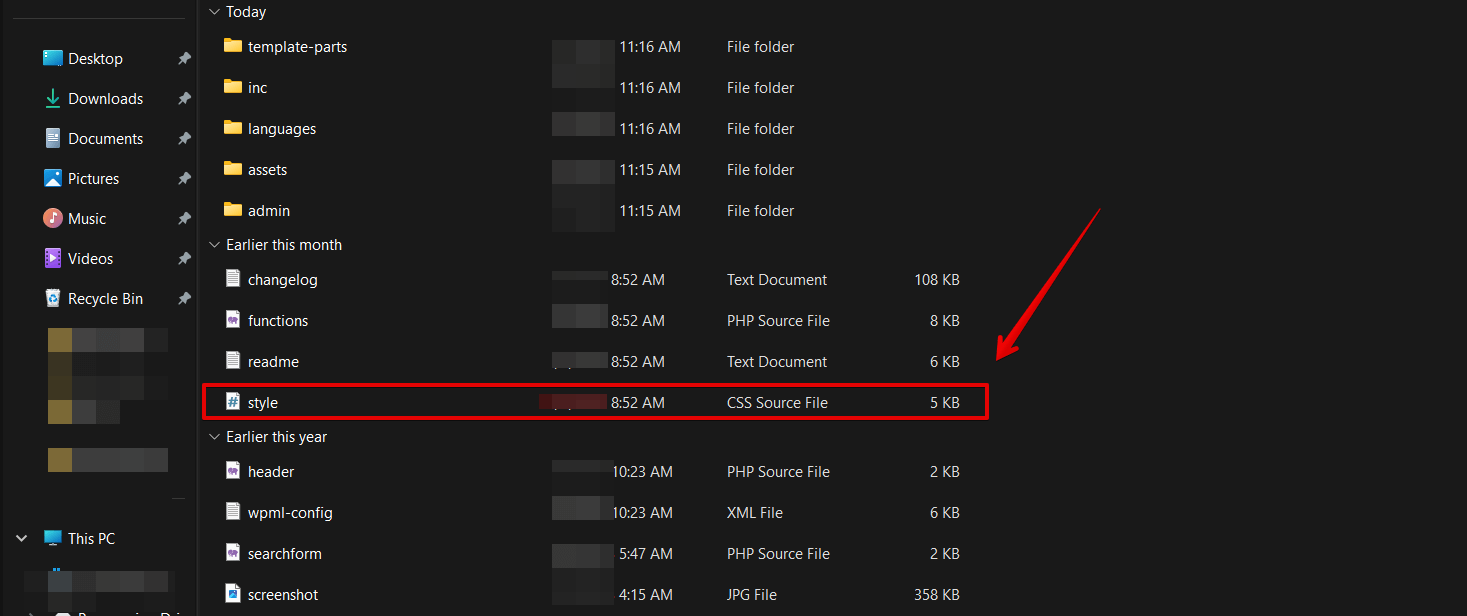1467x616 pixels.
Task: Click the CSS icon next to style
Action: pos(232,402)
